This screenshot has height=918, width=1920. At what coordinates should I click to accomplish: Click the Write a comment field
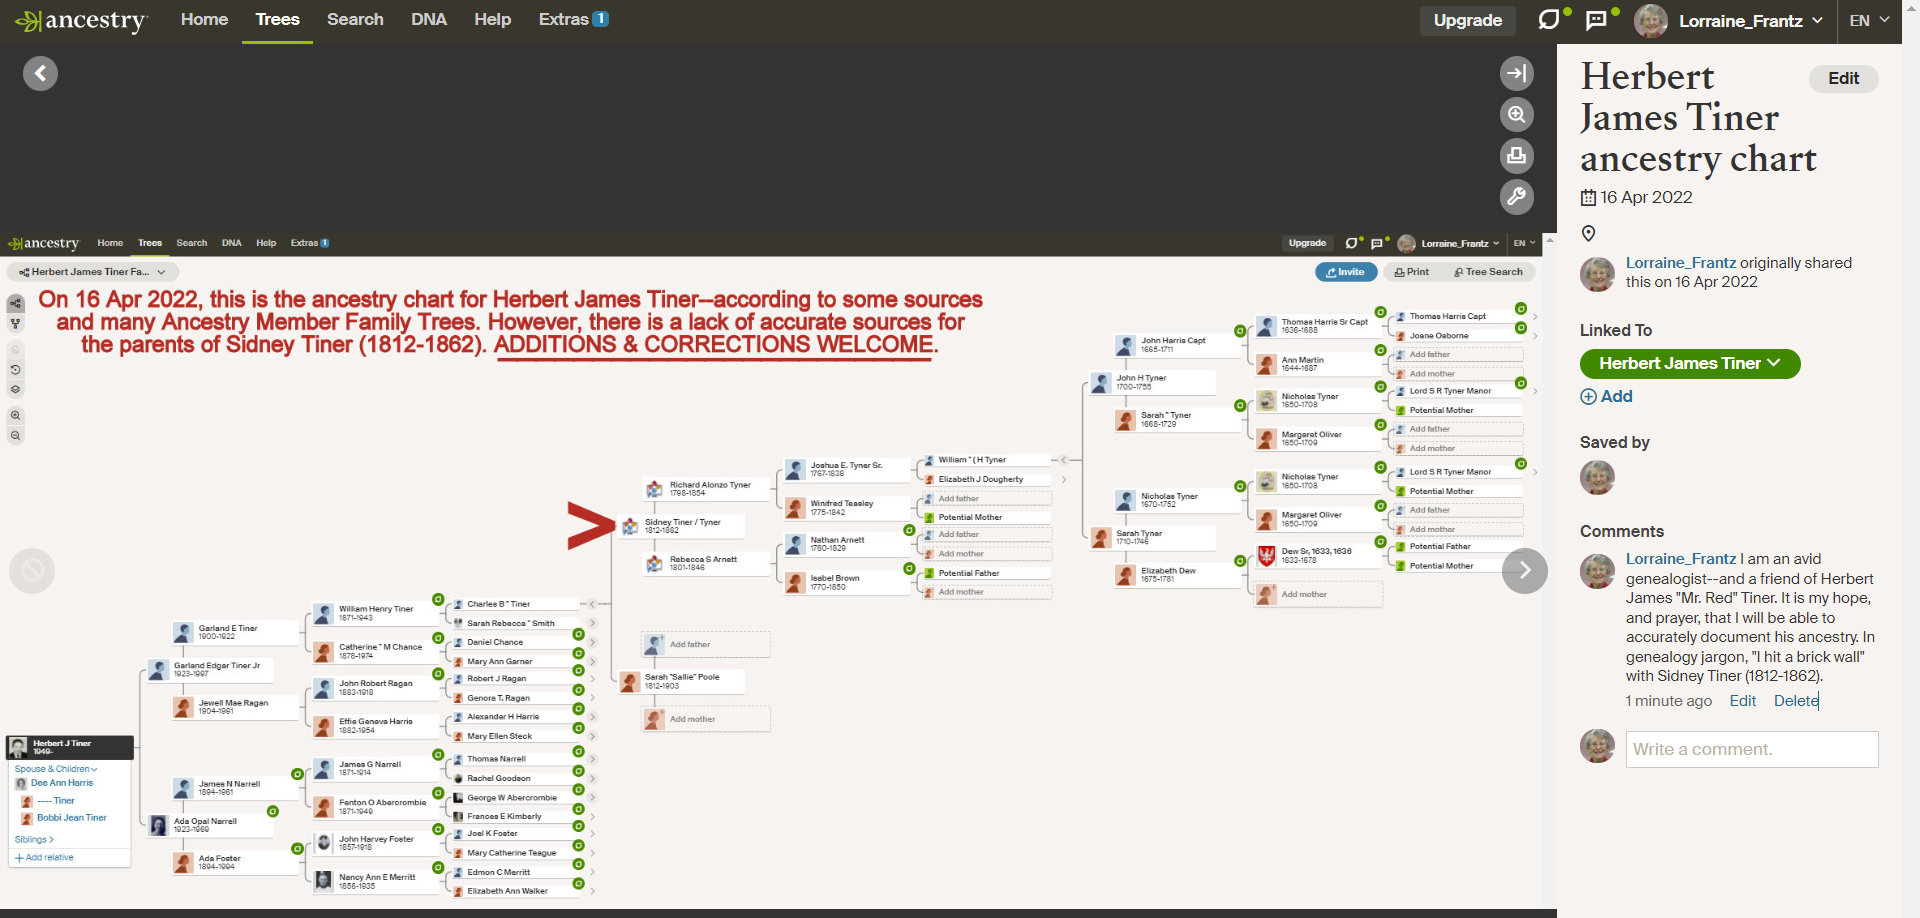tap(1751, 749)
